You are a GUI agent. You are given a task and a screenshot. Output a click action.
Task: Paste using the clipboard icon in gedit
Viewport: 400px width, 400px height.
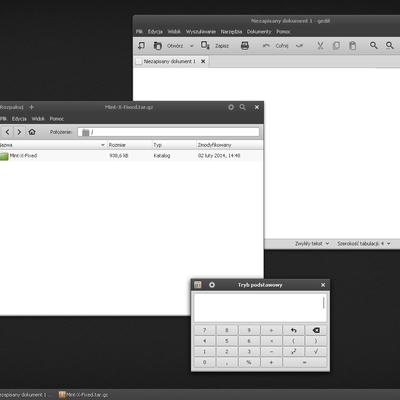(x=353, y=46)
